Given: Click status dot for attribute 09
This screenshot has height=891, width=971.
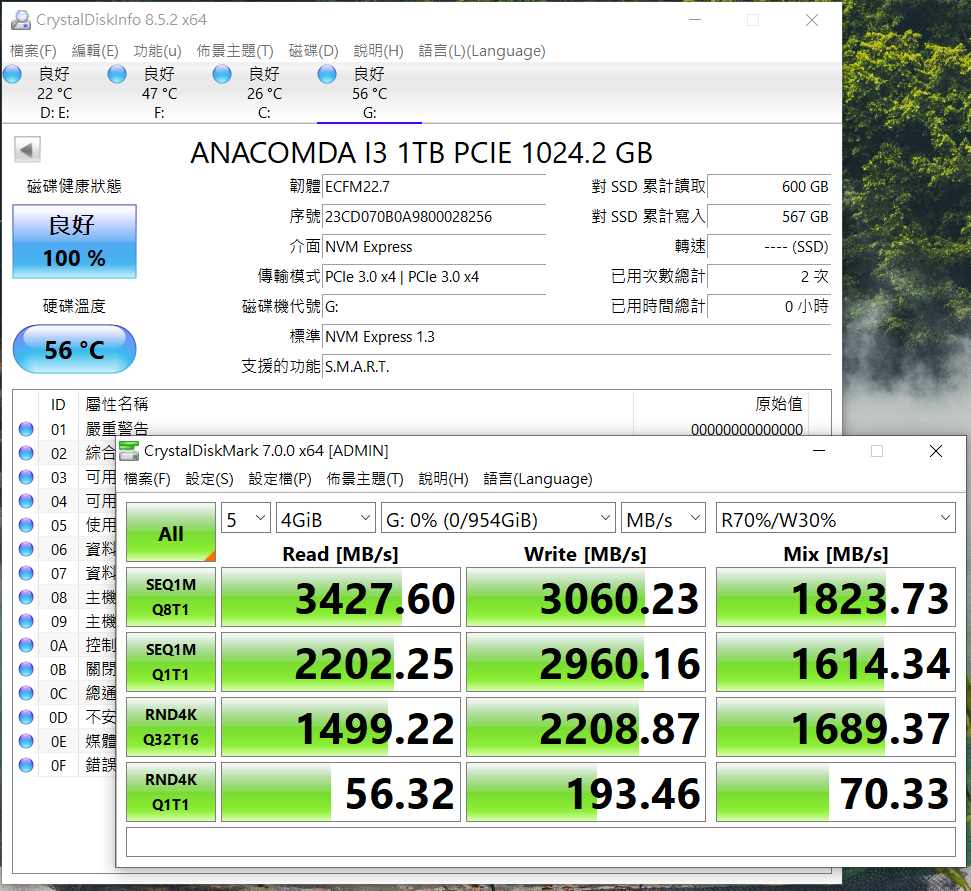Looking at the screenshot, I should pos(26,621).
